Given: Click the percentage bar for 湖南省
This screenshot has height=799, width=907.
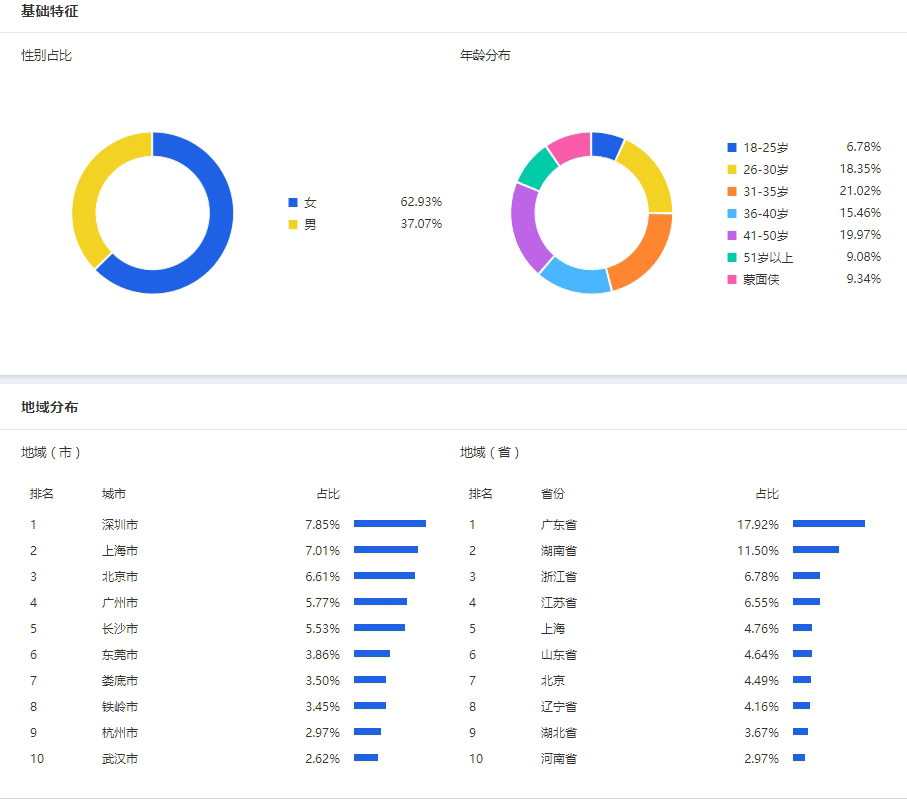Looking at the screenshot, I should [815, 550].
